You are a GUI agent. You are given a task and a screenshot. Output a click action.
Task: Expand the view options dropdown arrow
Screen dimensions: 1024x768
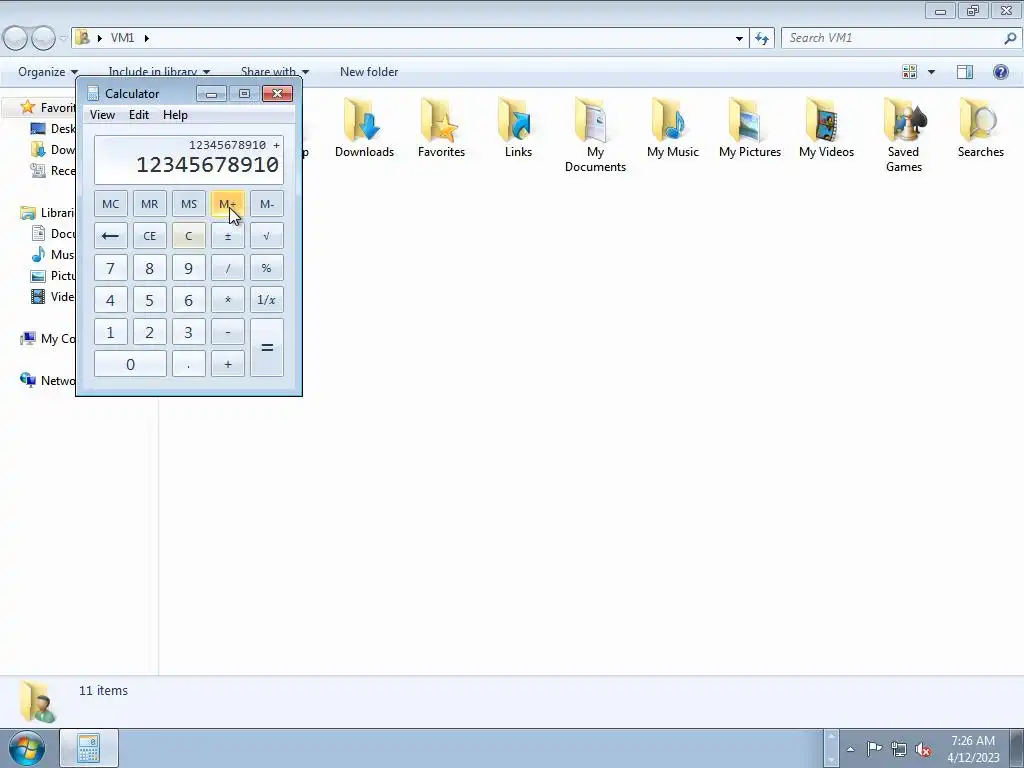pos(931,72)
